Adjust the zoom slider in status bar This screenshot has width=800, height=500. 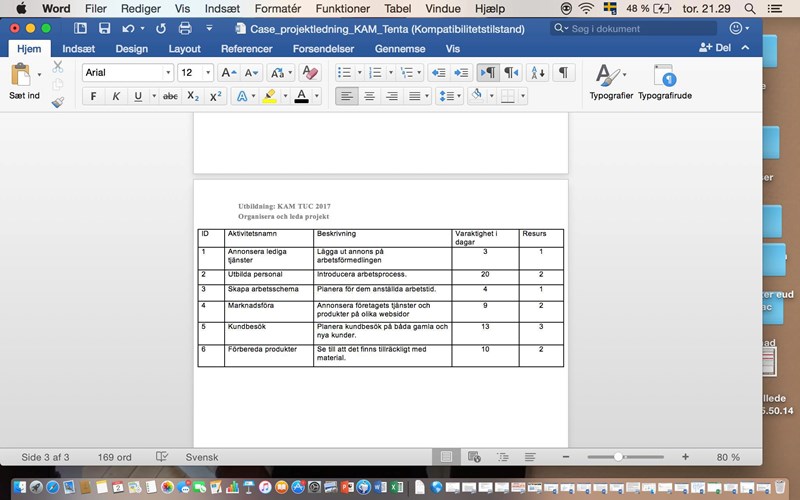pyautogui.click(x=619, y=457)
